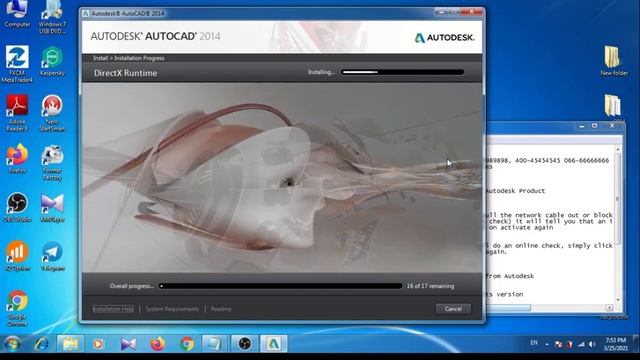Click the 'Autodesk Product' line in Notepad
The image size is (640, 360).
pos(516,191)
